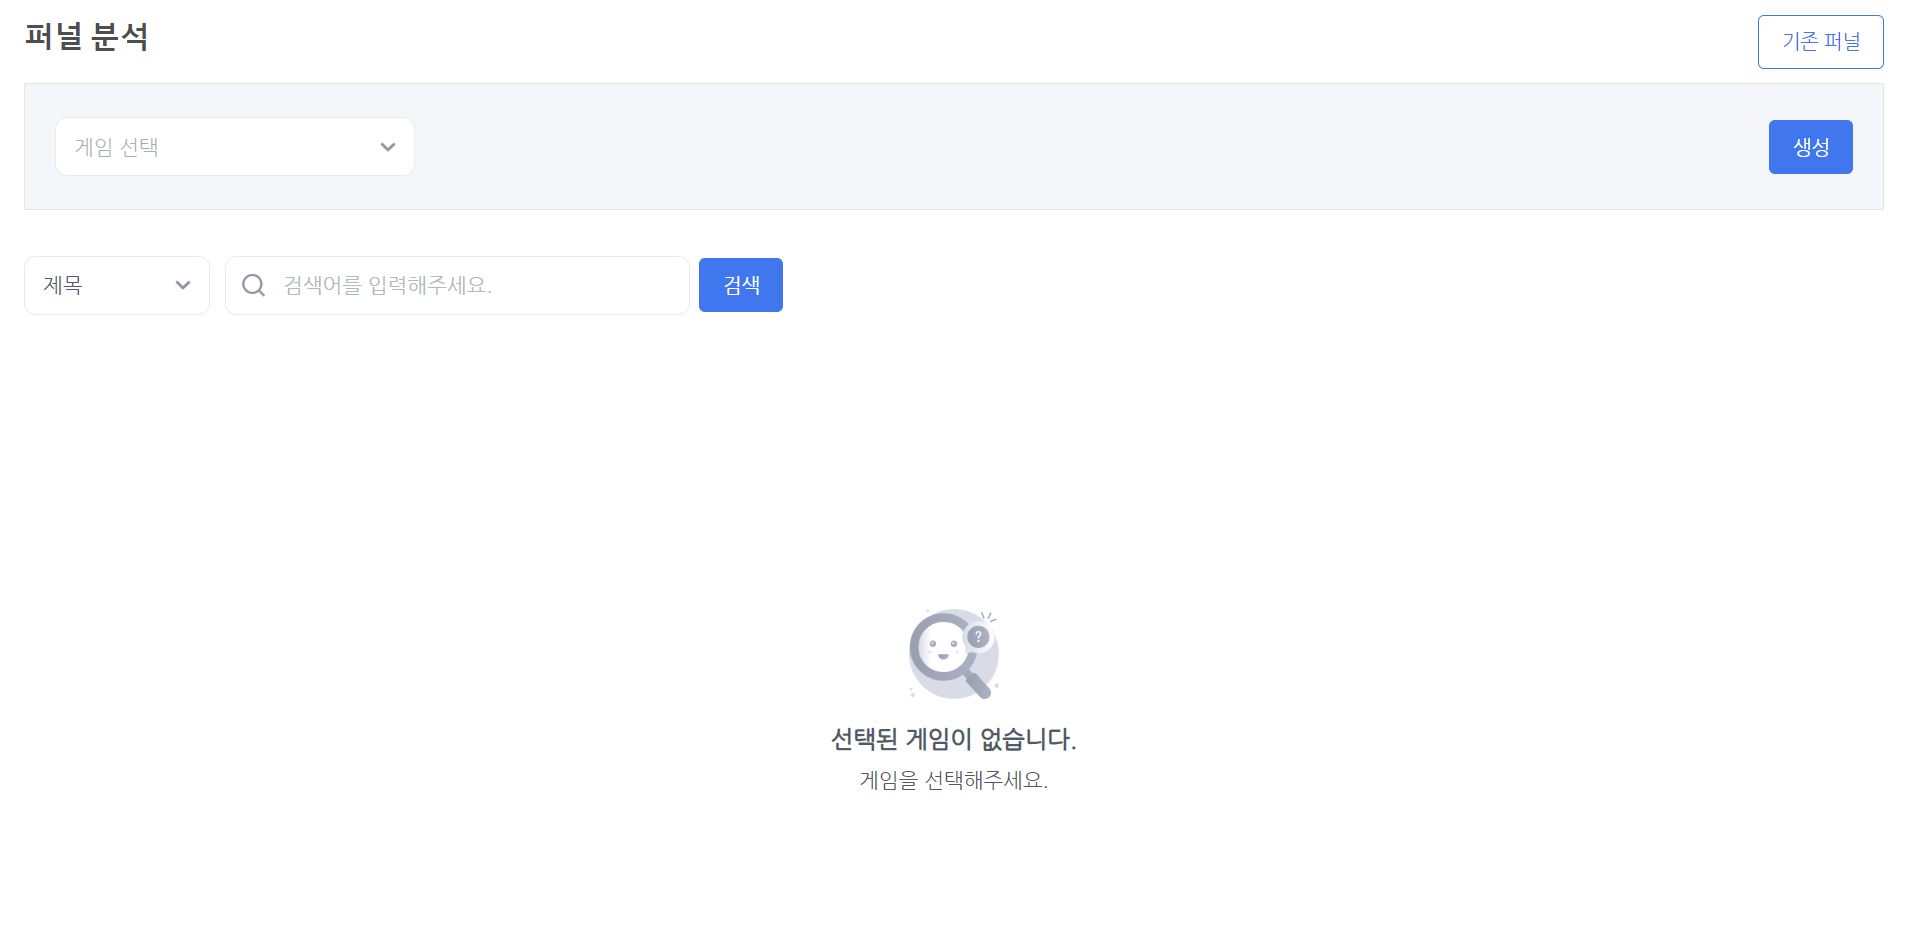Open the 제목 dropdown arrow
Viewport: 1909px width, 946px height.
pyautogui.click(x=183, y=286)
